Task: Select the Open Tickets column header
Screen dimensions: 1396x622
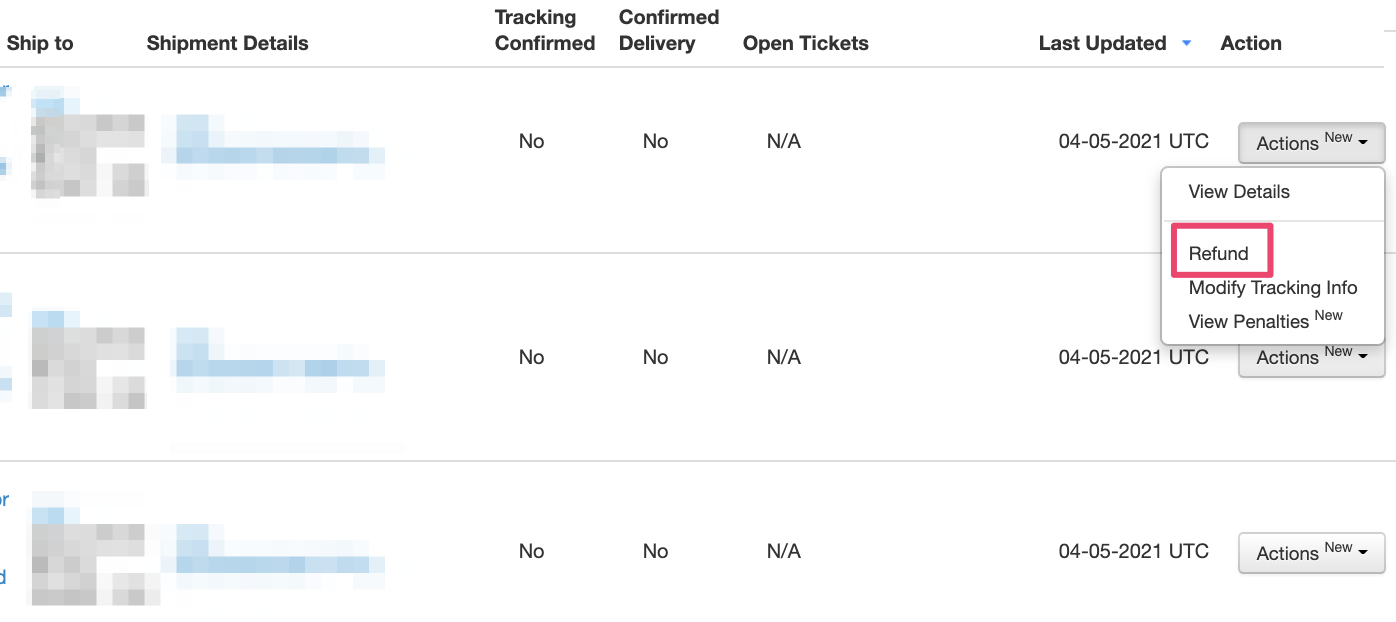Action: (x=805, y=43)
